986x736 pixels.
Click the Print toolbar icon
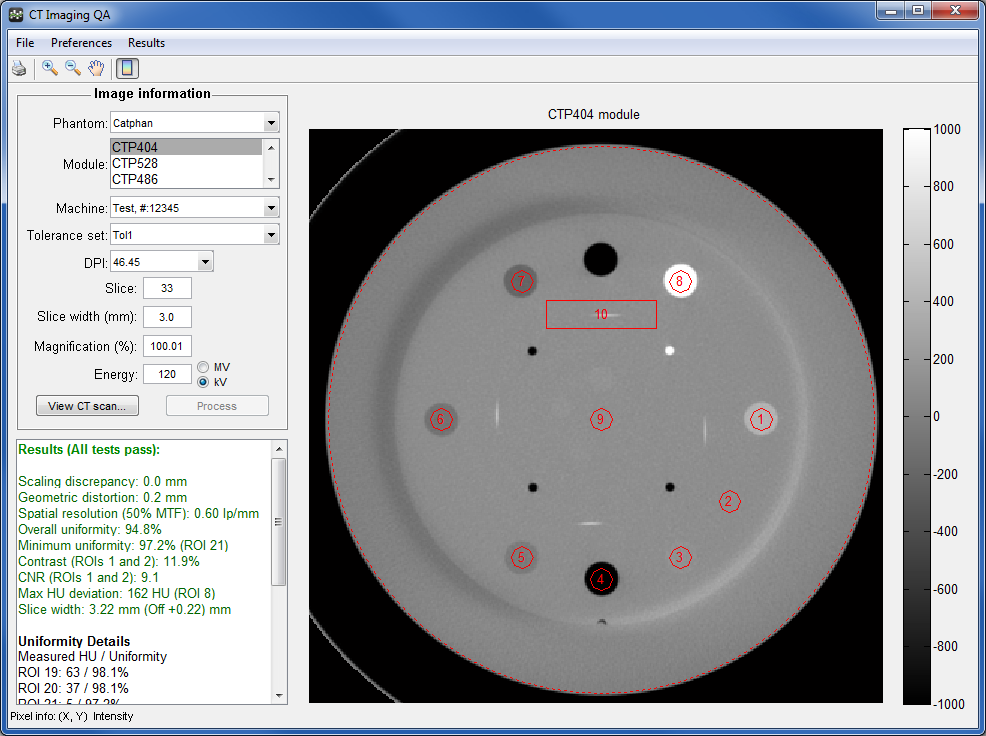19,68
